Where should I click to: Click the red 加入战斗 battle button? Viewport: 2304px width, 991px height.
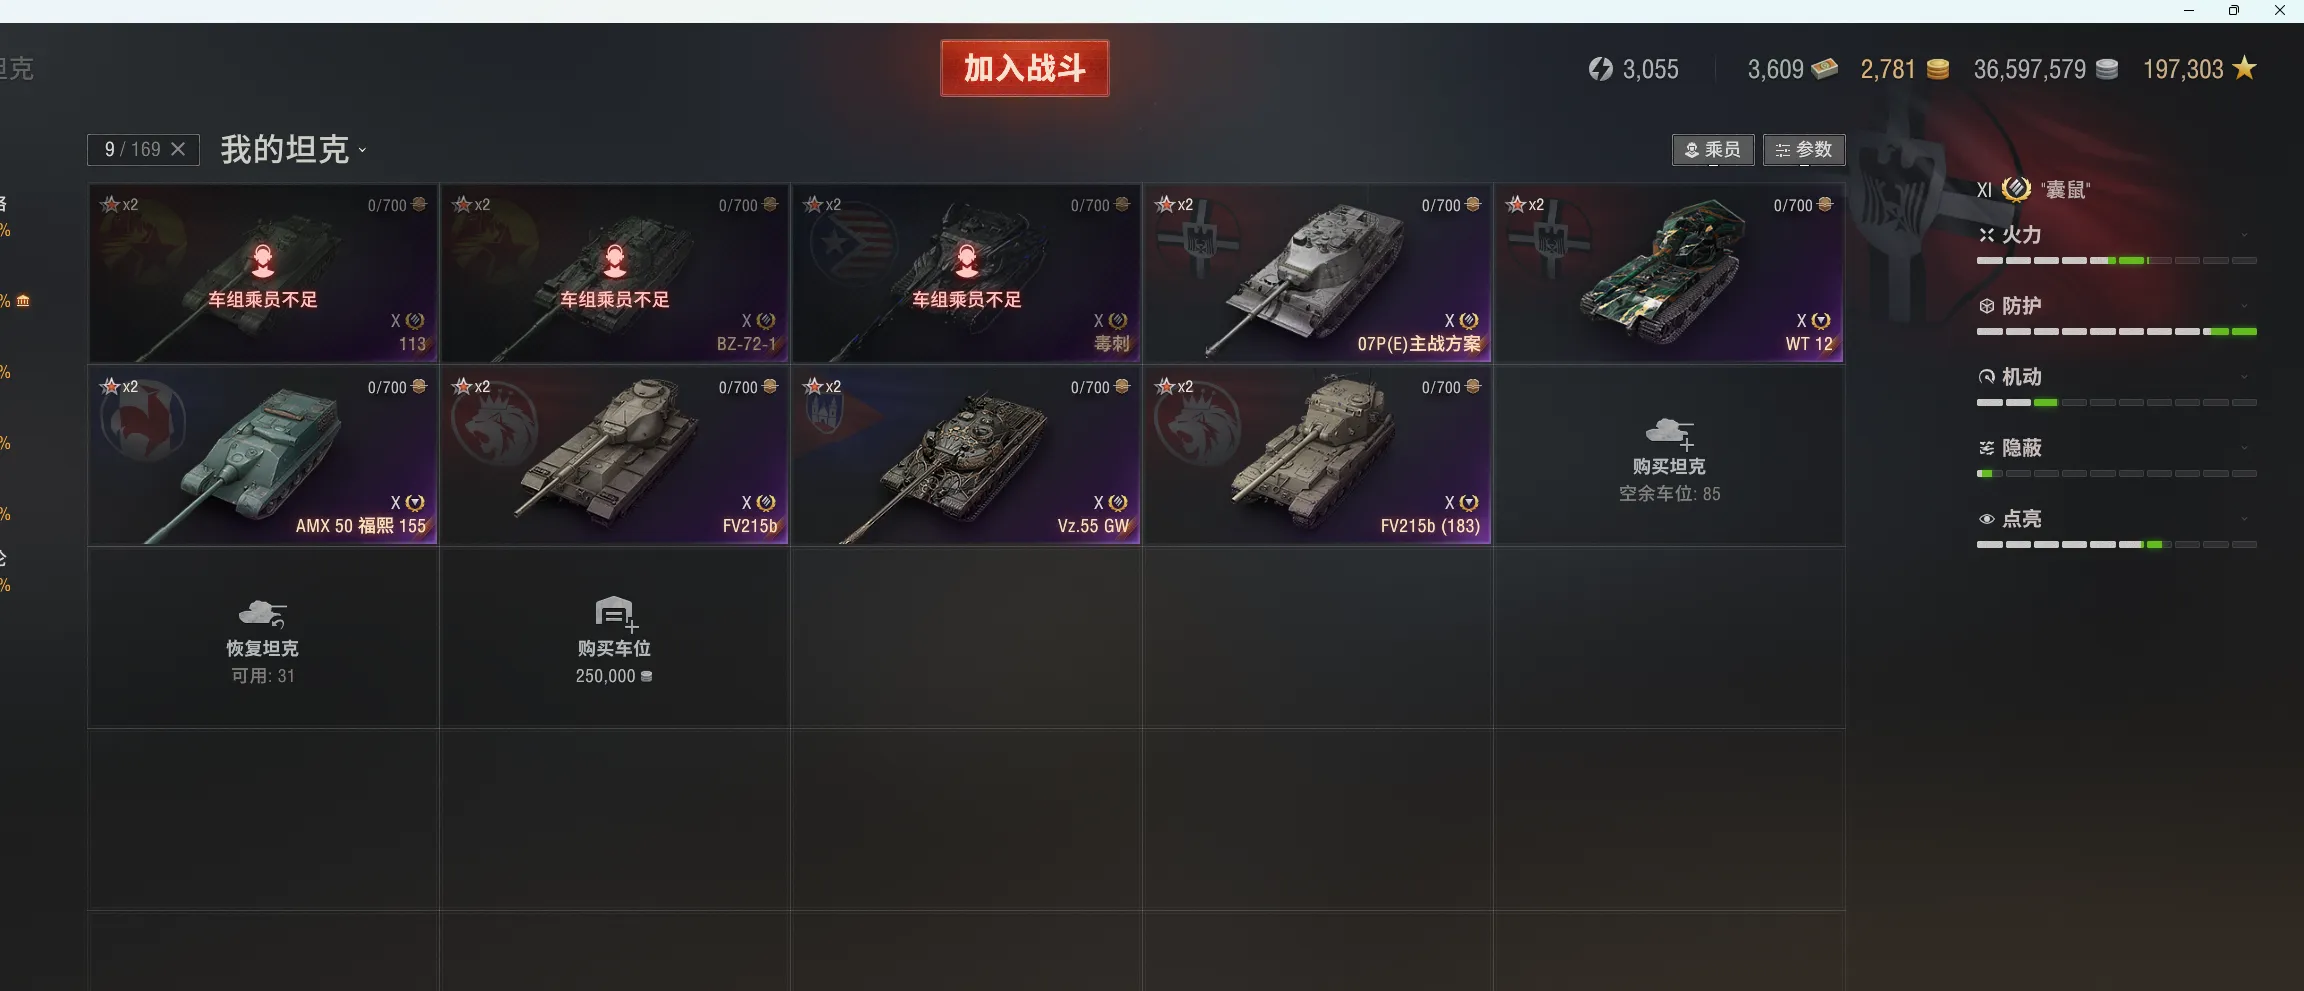pyautogui.click(x=1025, y=68)
